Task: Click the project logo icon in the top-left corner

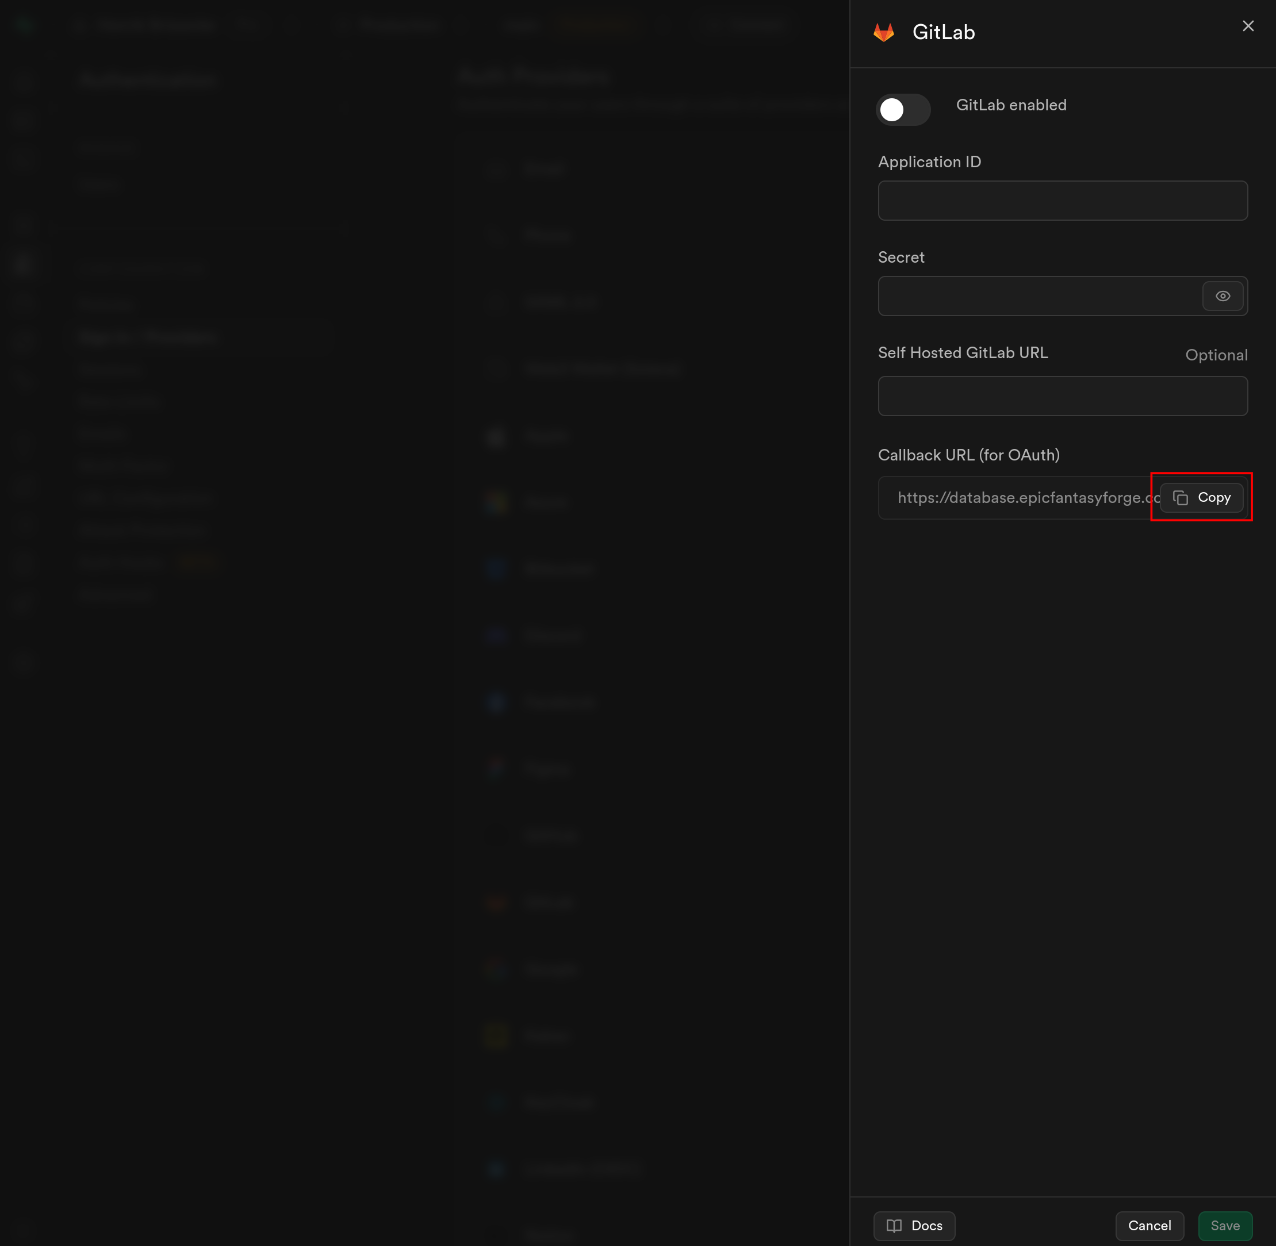Action: coord(22,24)
